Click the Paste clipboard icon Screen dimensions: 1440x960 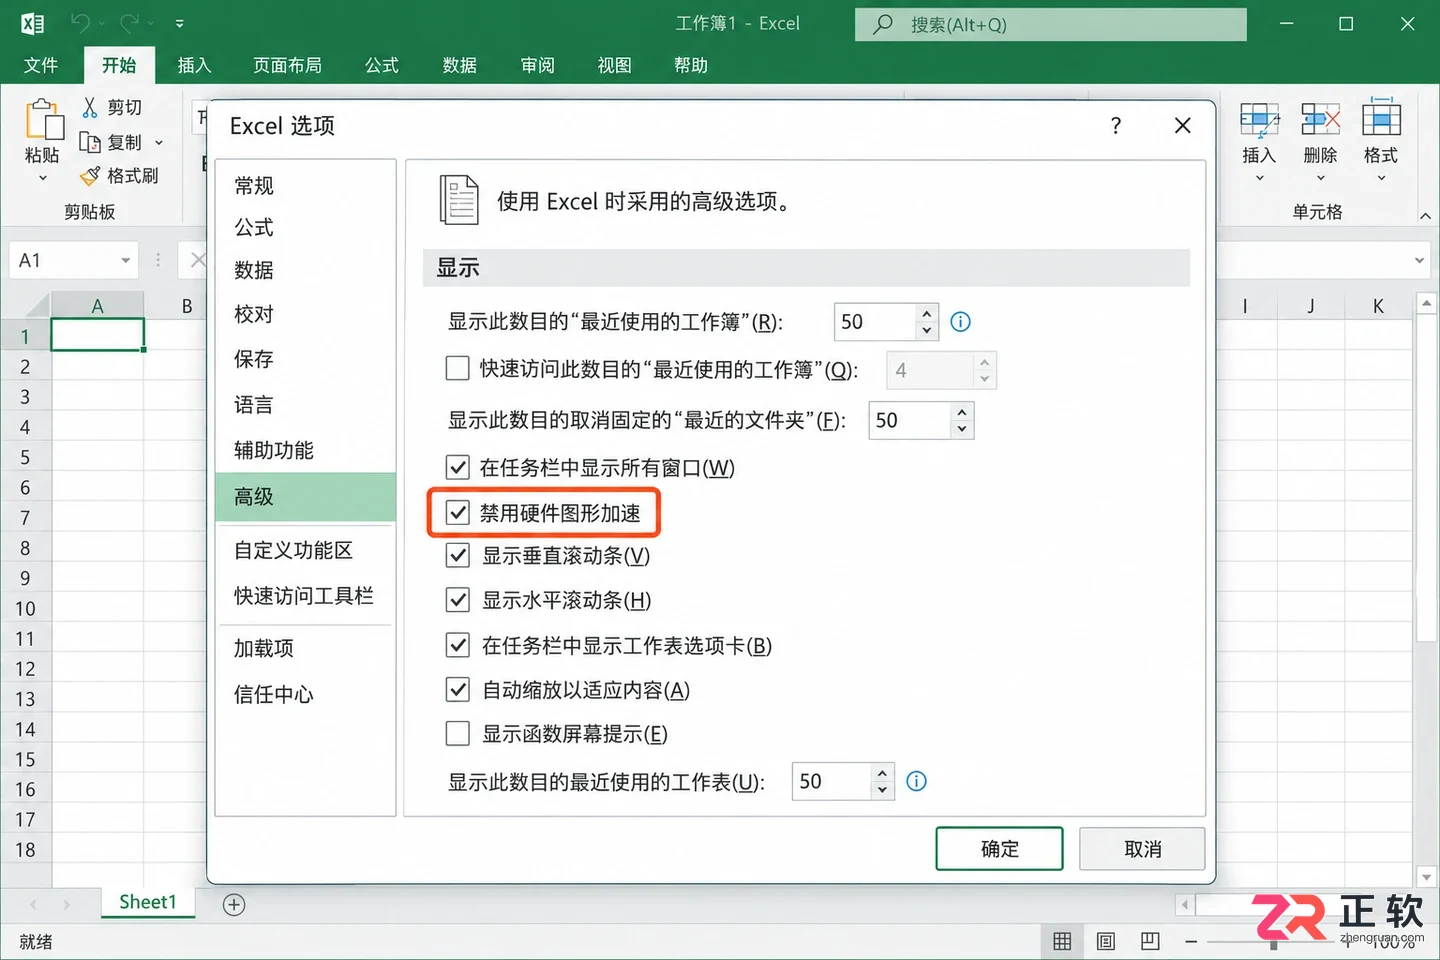(43, 120)
